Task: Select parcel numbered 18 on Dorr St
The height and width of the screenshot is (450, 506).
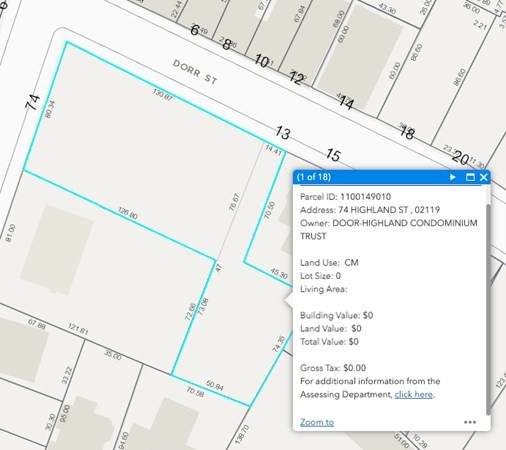Action: [407, 133]
